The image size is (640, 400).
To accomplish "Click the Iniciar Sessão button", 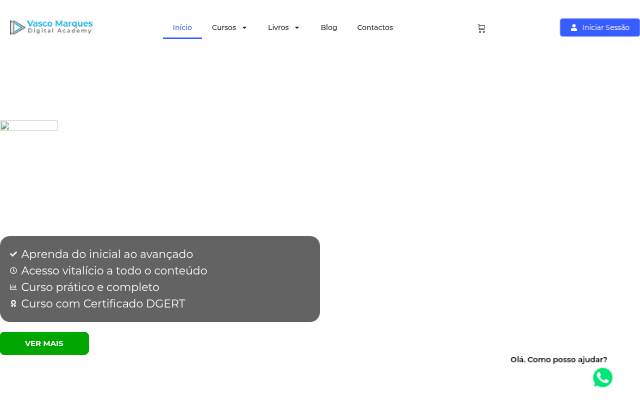I will (600, 27).
